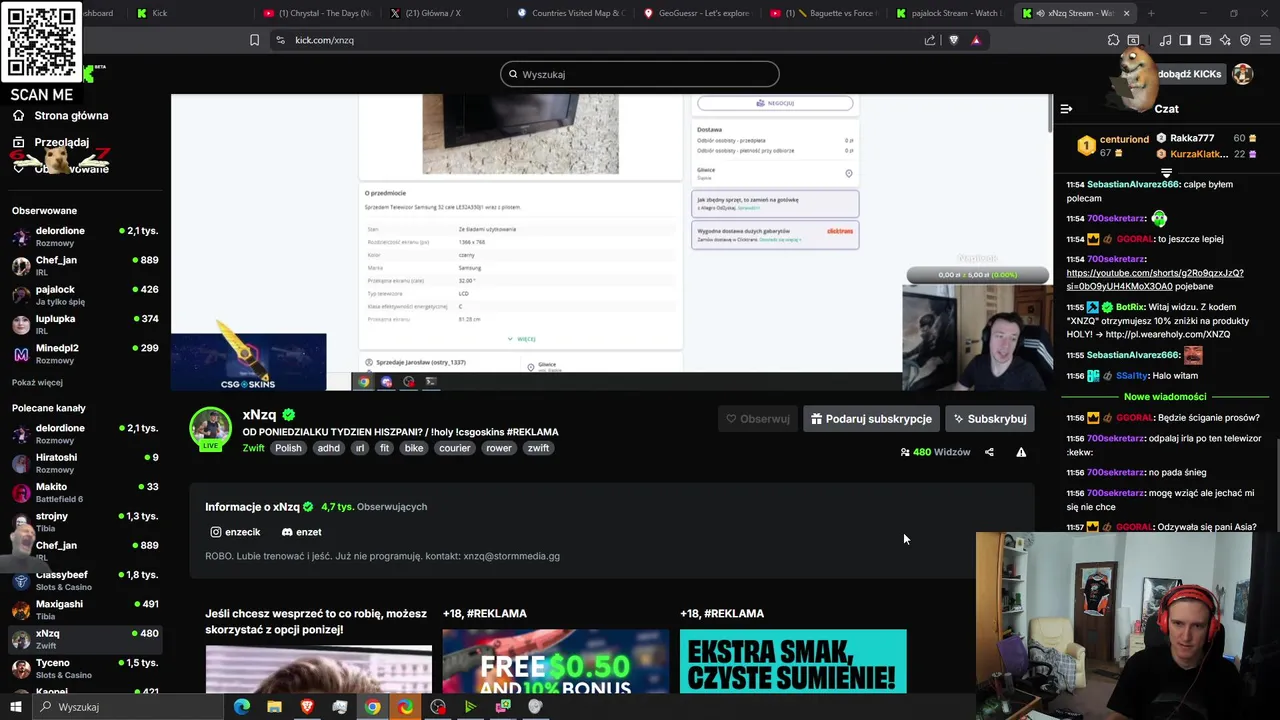Open the Windows Start menu
Image resolution: width=1280 pixels, height=720 pixels.
pyautogui.click(x=16, y=707)
